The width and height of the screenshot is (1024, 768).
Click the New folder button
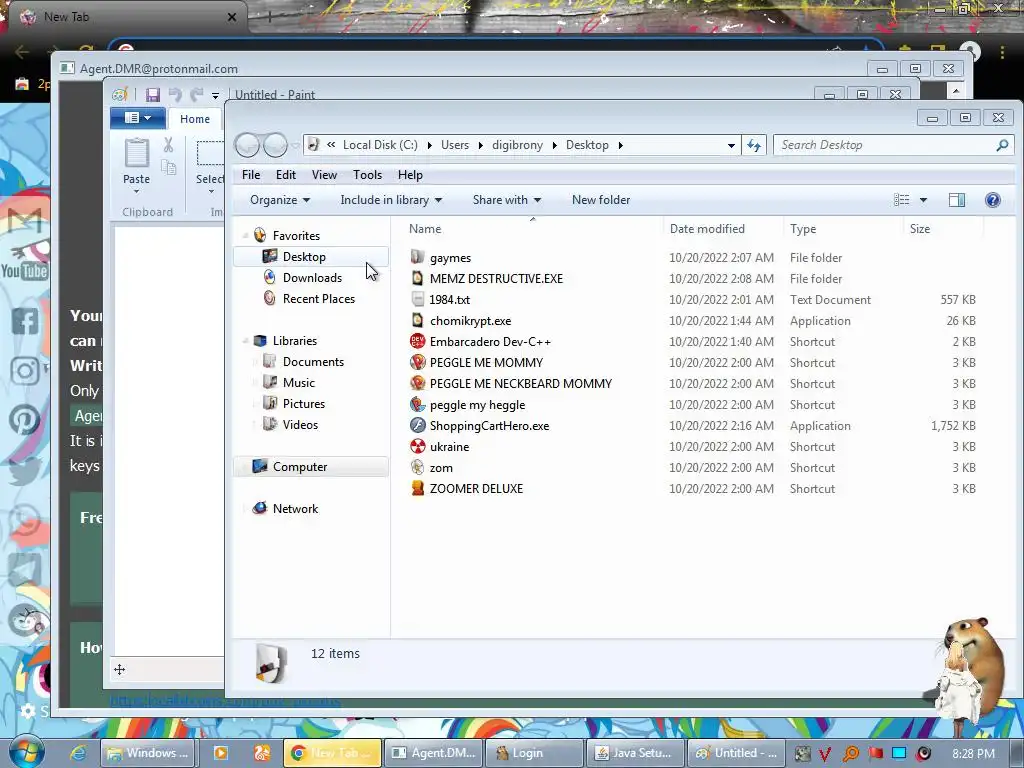click(601, 200)
